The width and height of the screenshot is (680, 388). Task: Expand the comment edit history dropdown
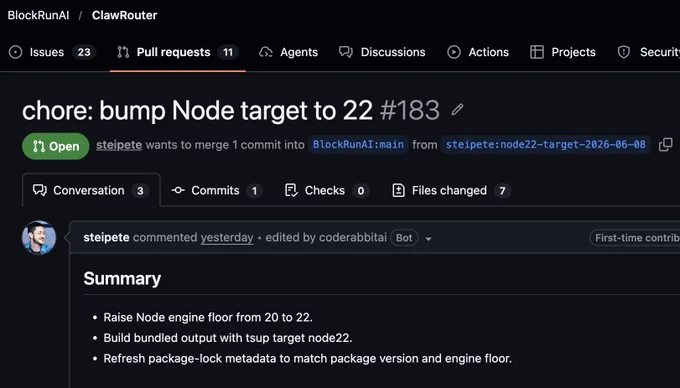click(x=428, y=238)
